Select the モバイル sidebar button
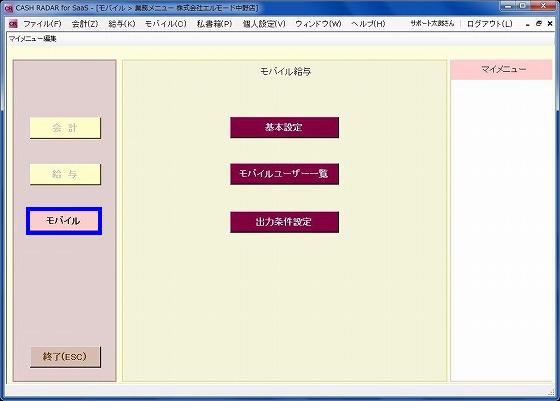Screen dimensions: 560x401 click(64, 221)
